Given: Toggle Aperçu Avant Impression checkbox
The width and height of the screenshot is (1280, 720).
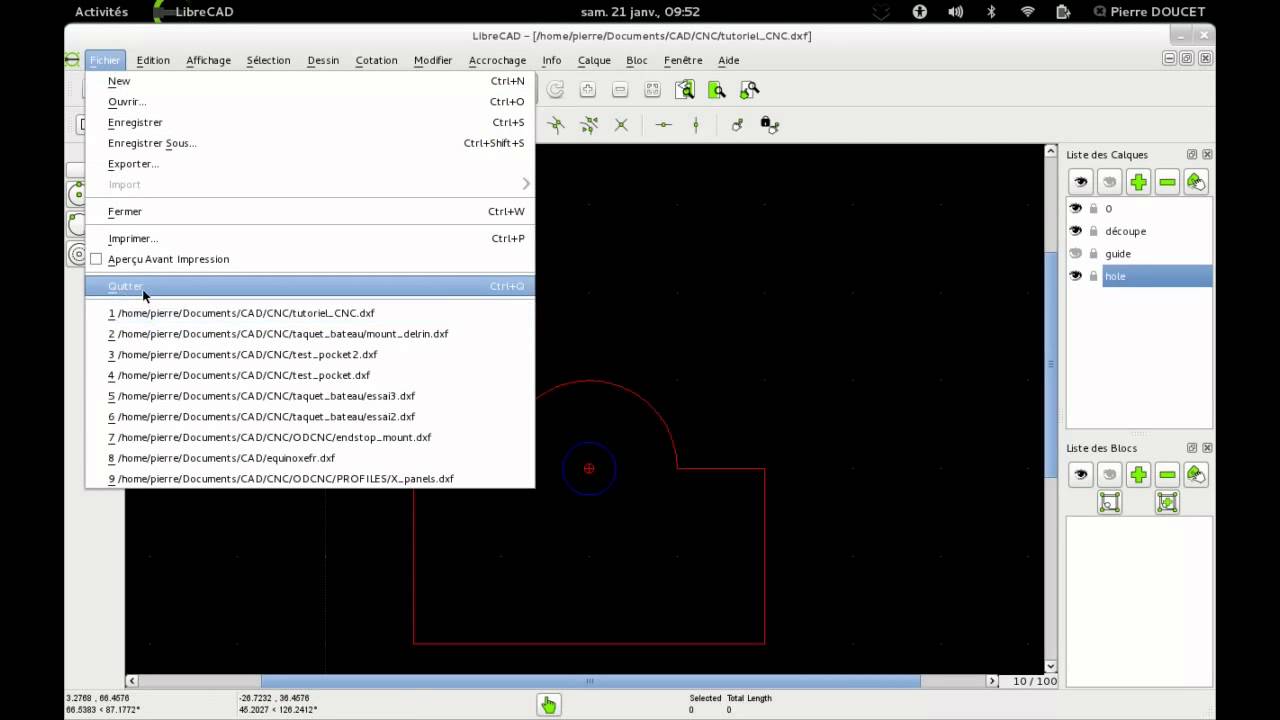Looking at the screenshot, I should click(96, 259).
